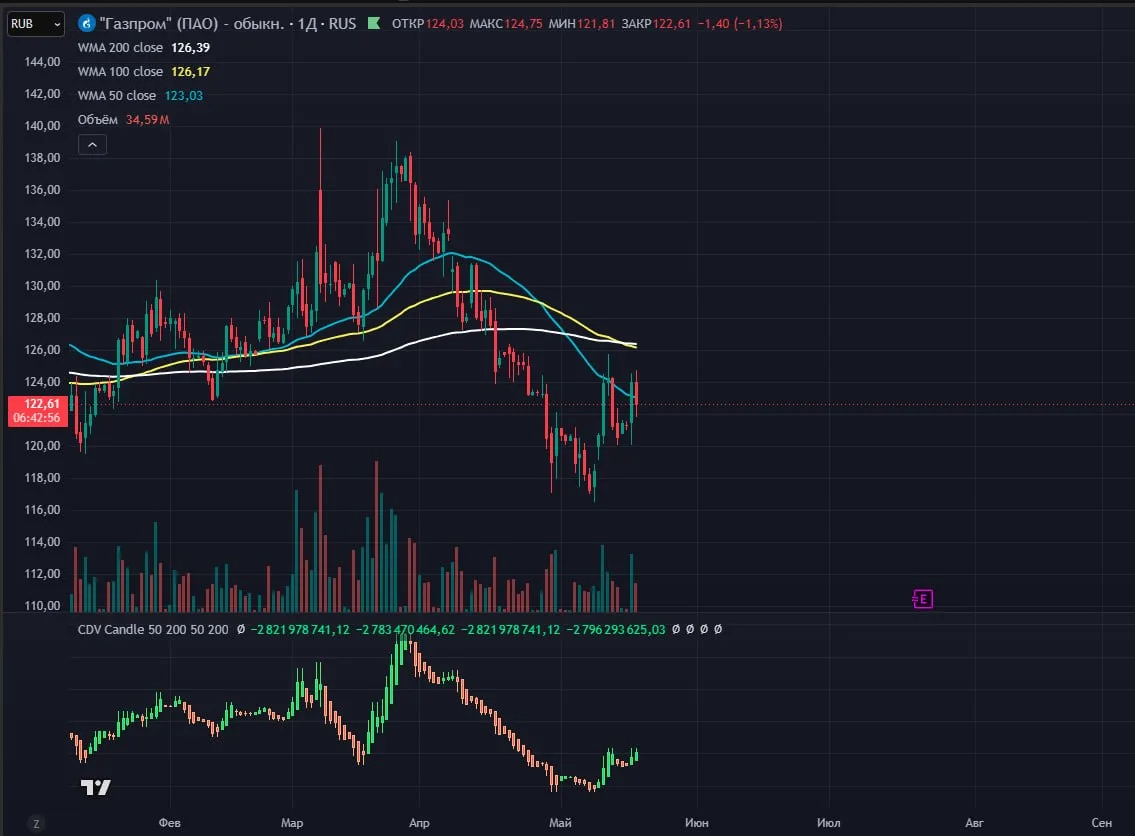
Task: Open the RUB currency dropdown
Action: tap(35, 24)
